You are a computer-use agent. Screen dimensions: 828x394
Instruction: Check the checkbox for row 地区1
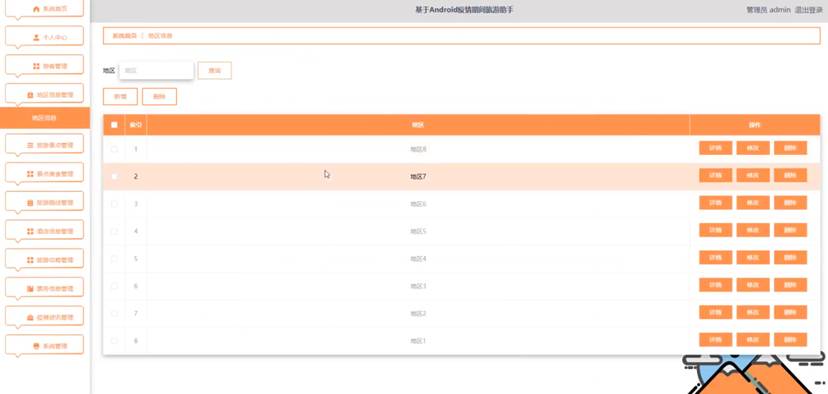click(114, 341)
